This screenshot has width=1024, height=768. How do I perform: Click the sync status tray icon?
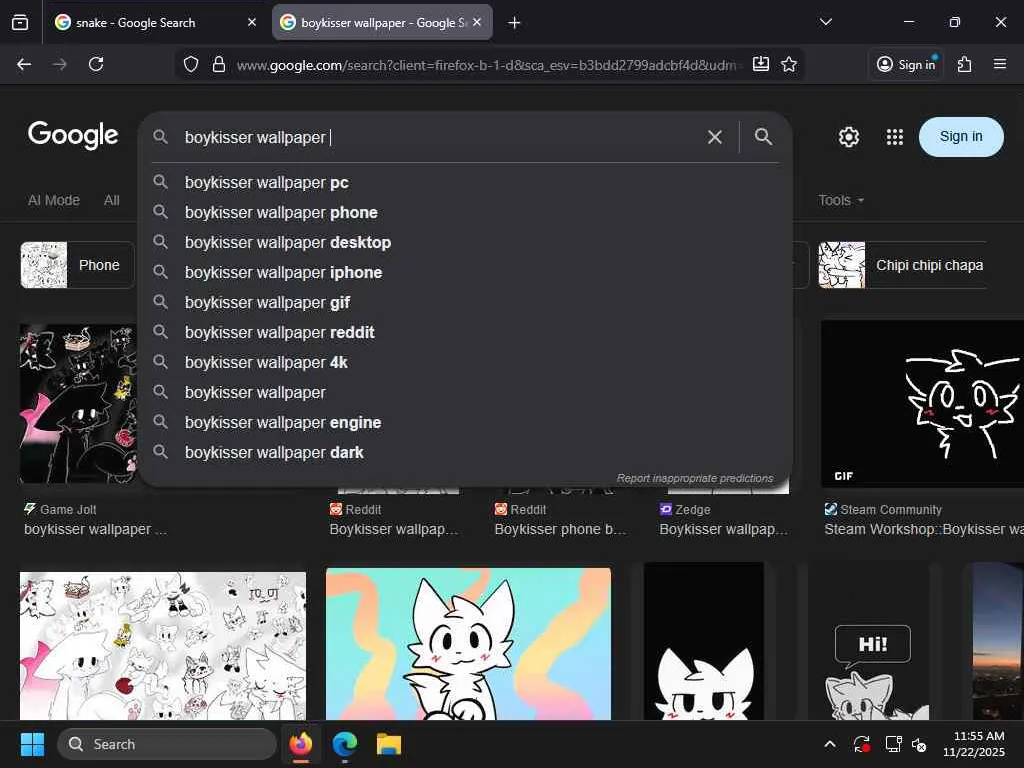coord(862,744)
